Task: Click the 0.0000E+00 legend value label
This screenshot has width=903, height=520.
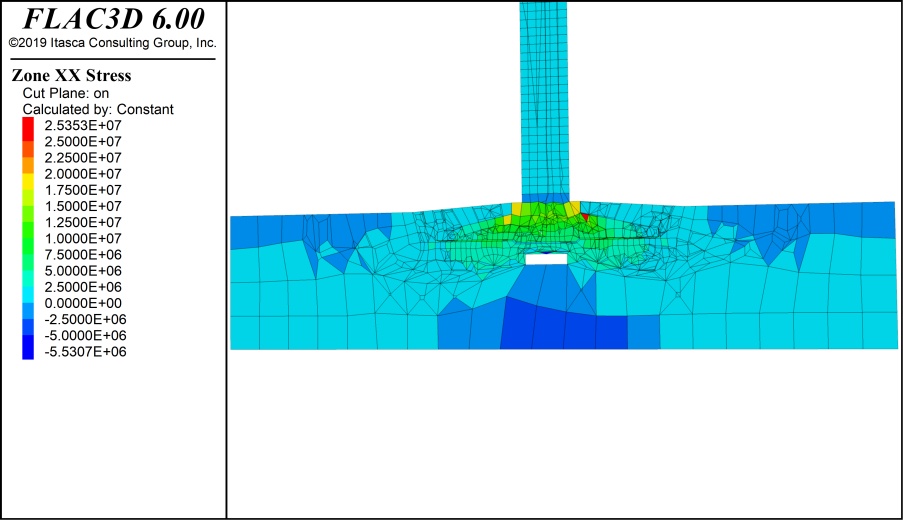Action: [84, 303]
